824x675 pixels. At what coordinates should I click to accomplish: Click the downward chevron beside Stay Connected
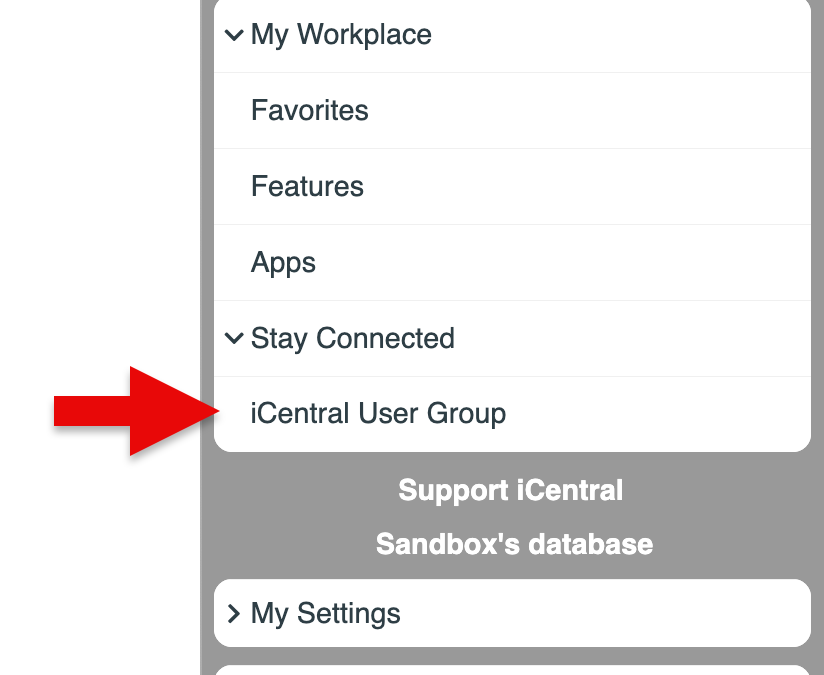tap(234, 339)
